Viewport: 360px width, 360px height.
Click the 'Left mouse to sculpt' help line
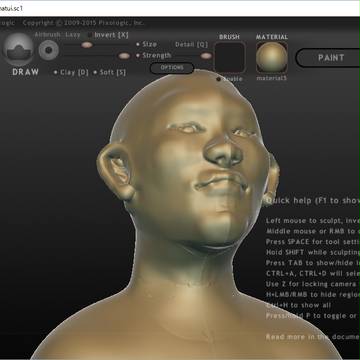pyautogui.click(x=313, y=220)
